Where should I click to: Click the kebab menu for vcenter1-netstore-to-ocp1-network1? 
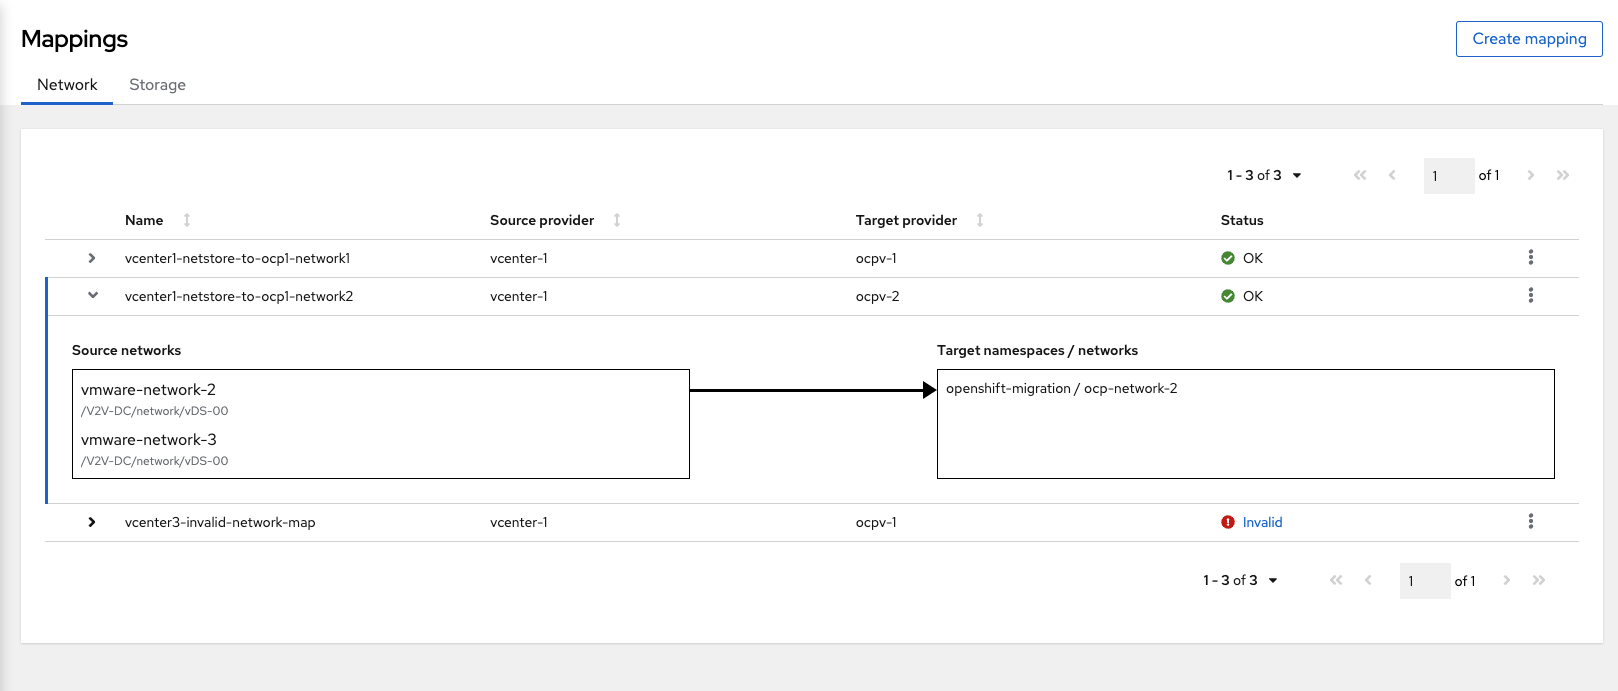coord(1530,257)
